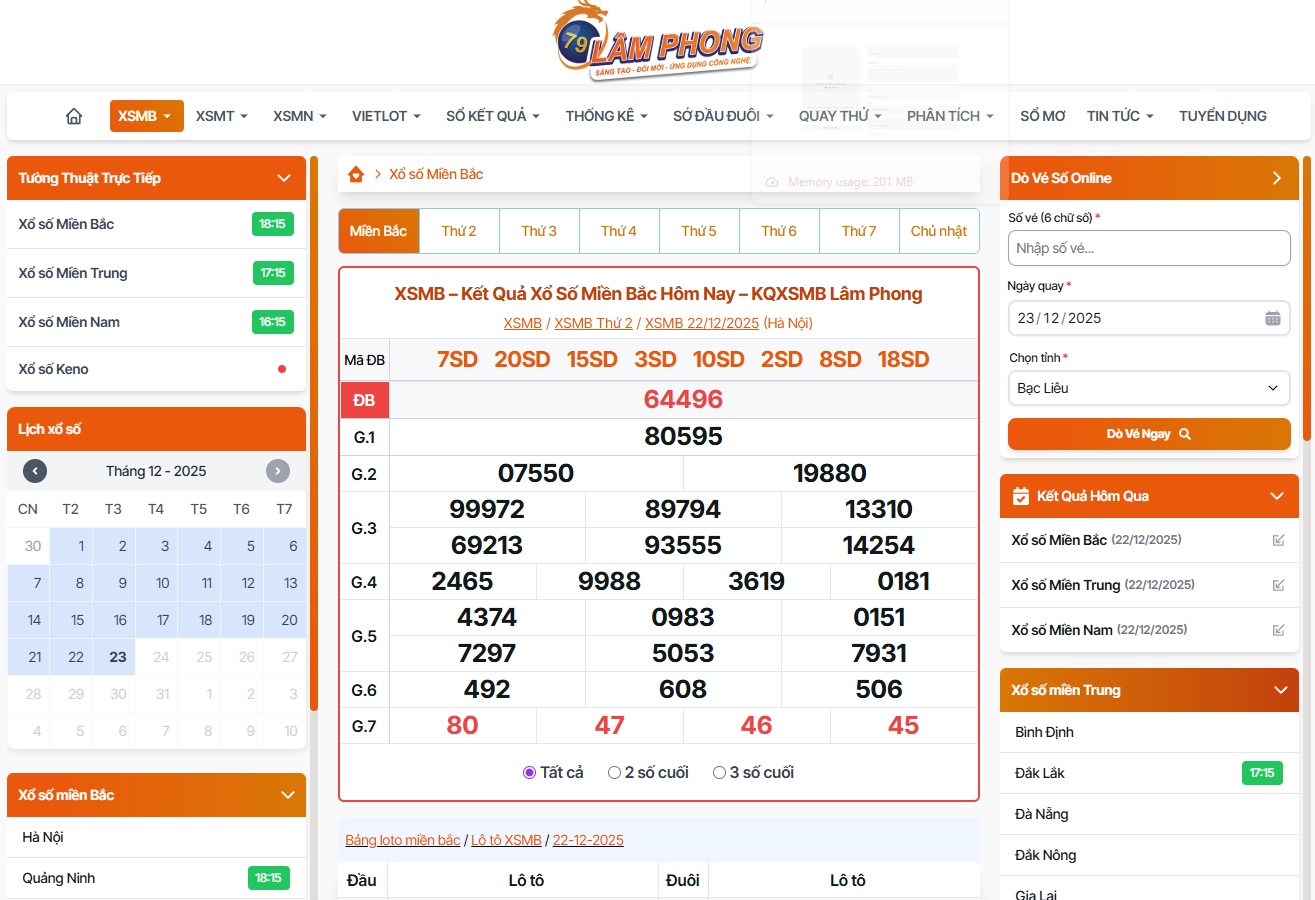Click edit icon beside Xổ số Miền Trung yesterday
Image resolution: width=1315 pixels, height=900 pixels.
tap(1278, 585)
